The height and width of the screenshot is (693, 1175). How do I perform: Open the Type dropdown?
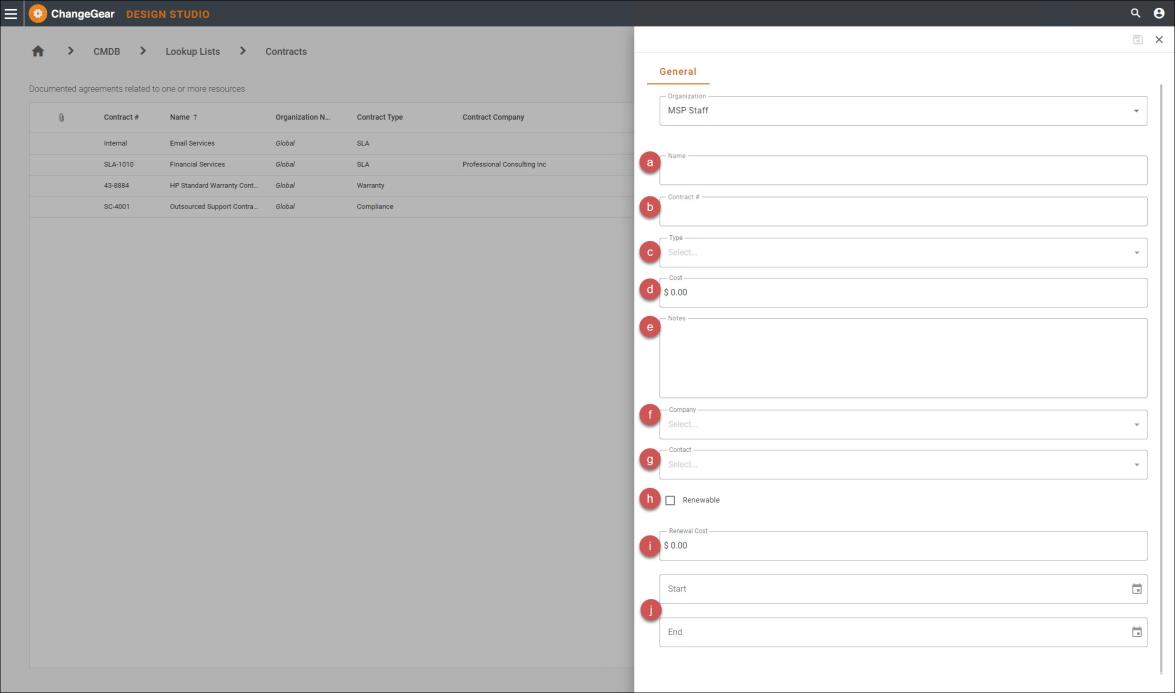coord(1136,253)
